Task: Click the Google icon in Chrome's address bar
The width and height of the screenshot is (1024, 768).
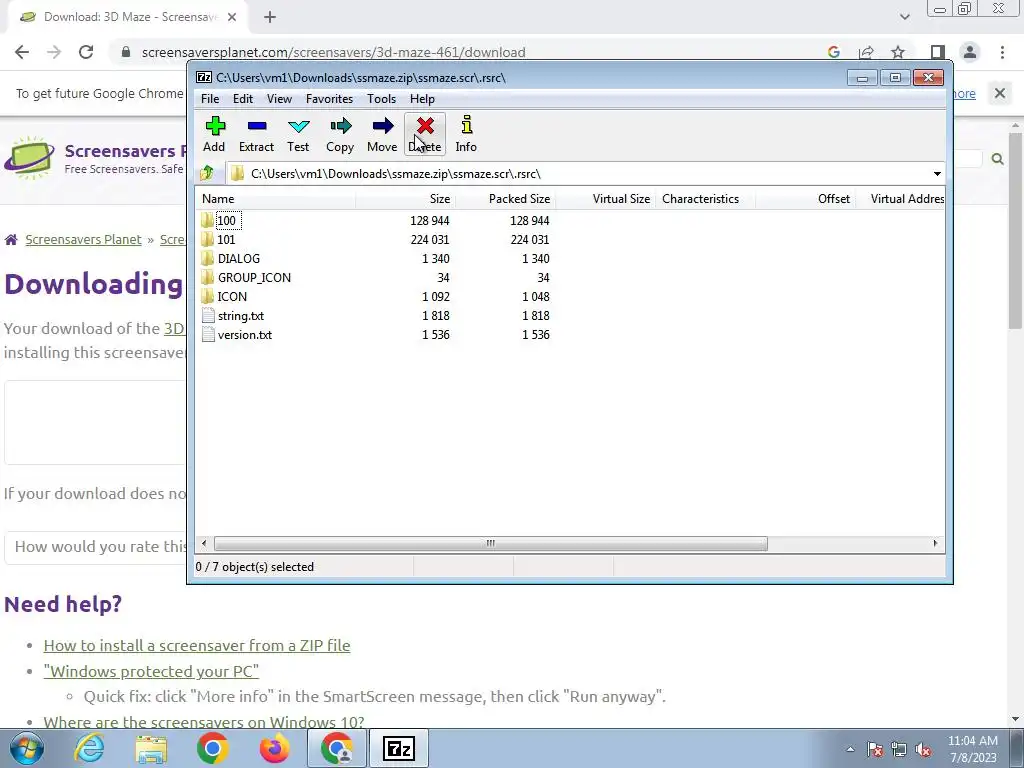Action: point(833,52)
